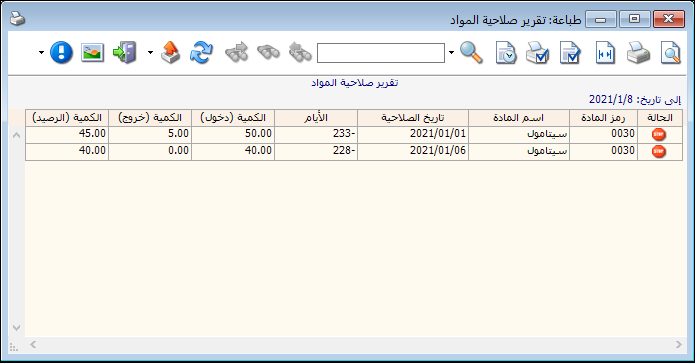Image resolution: width=695 pixels, height=363 pixels.
Task: Expand dropdown arrow next to export icon
Action: point(150,53)
